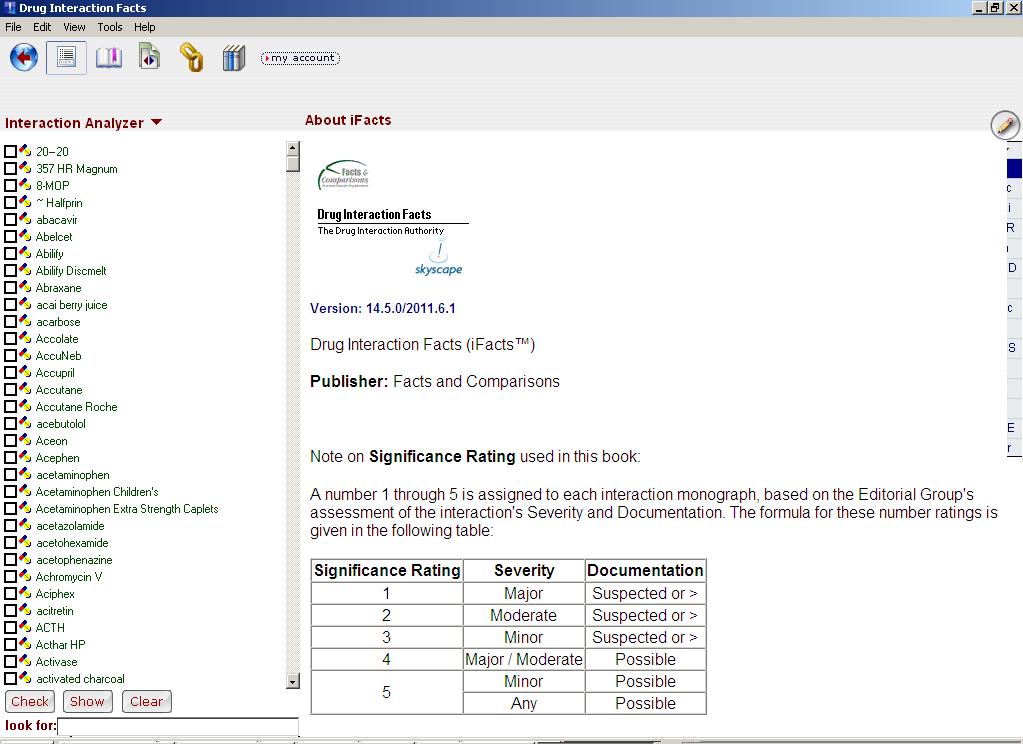This screenshot has width=1023, height=744.
Task: Click the pencil annotation icon
Action: coord(1004,125)
